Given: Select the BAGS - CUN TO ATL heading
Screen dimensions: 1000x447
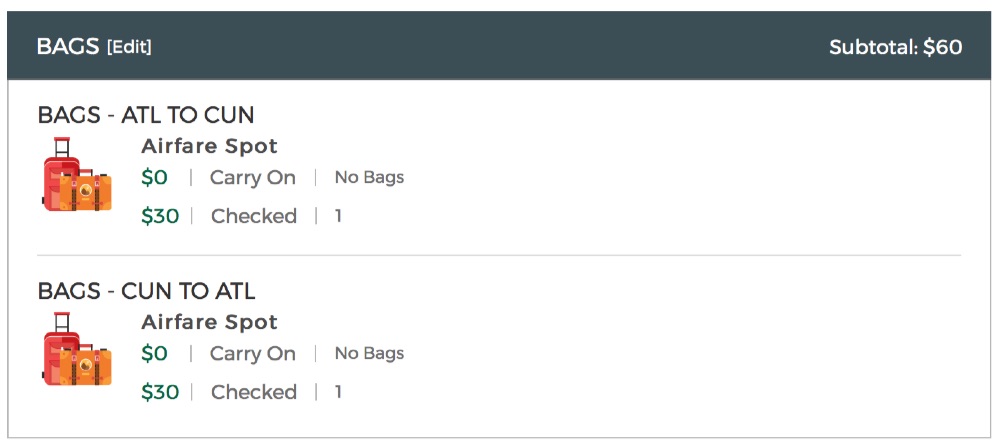Looking at the screenshot, I should 146,291.
